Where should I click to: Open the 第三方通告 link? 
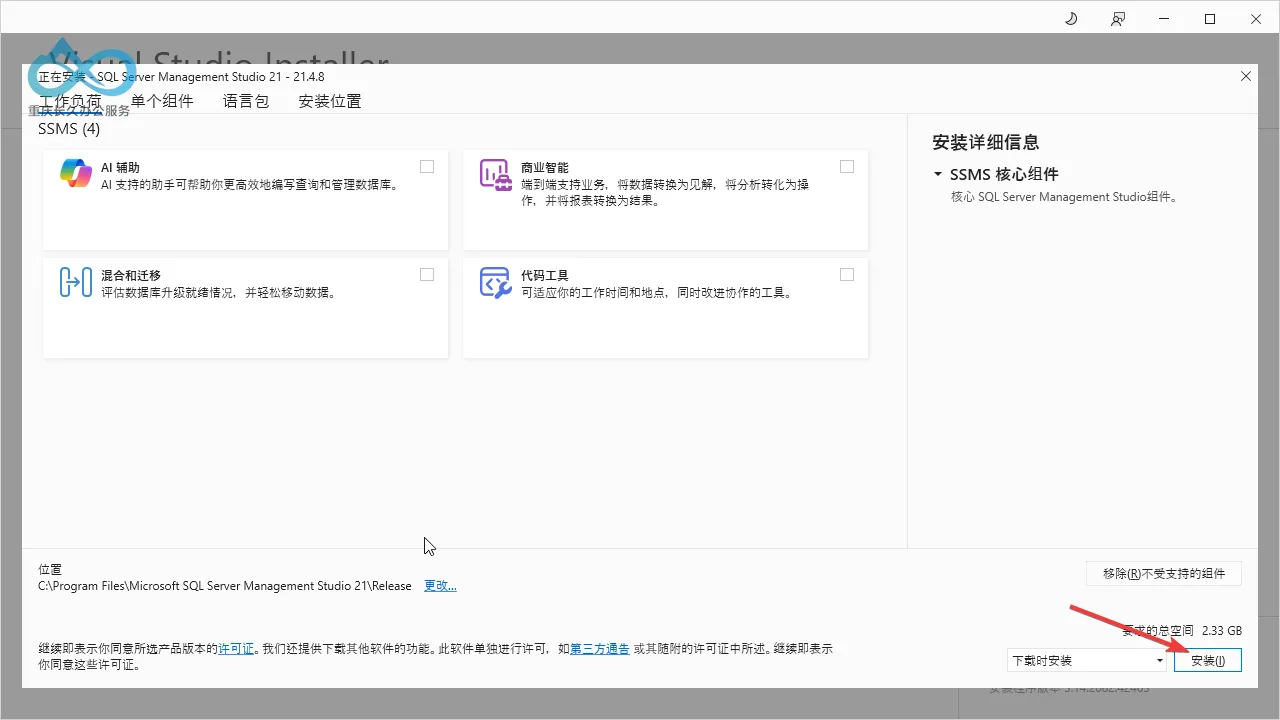(600, 649)
